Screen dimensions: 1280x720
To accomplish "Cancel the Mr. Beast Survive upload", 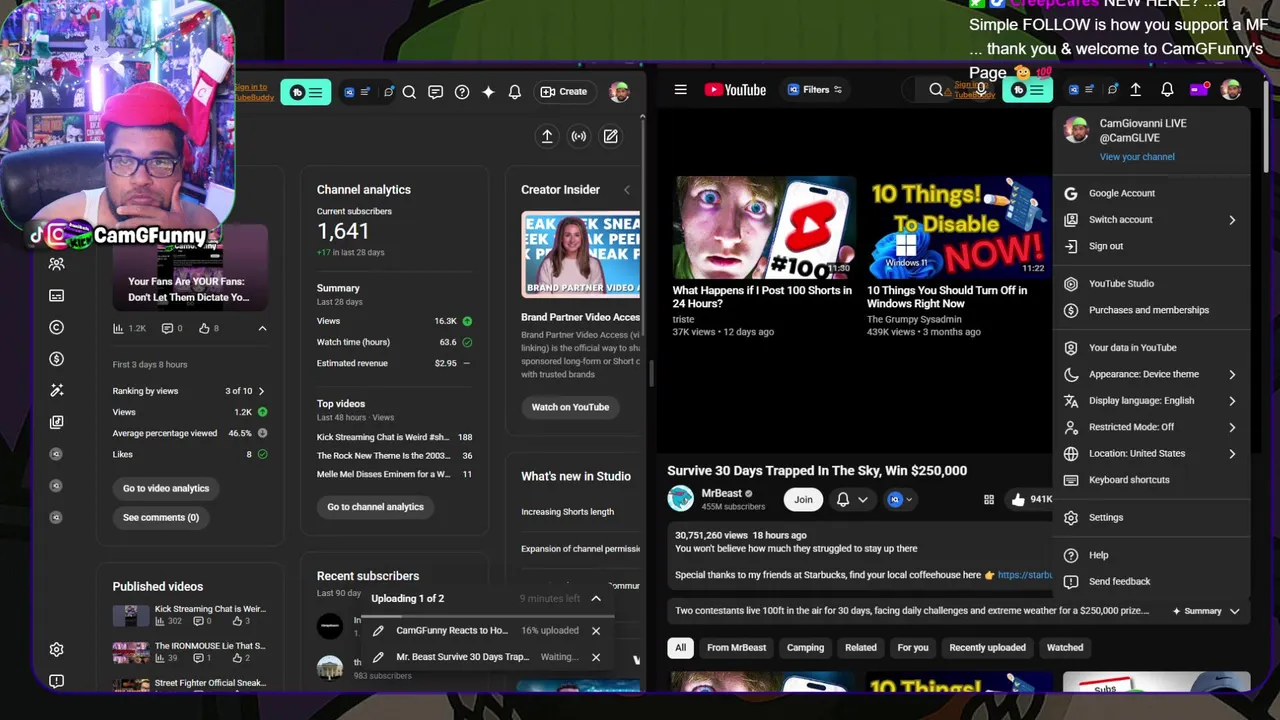I will click(596, 657).
